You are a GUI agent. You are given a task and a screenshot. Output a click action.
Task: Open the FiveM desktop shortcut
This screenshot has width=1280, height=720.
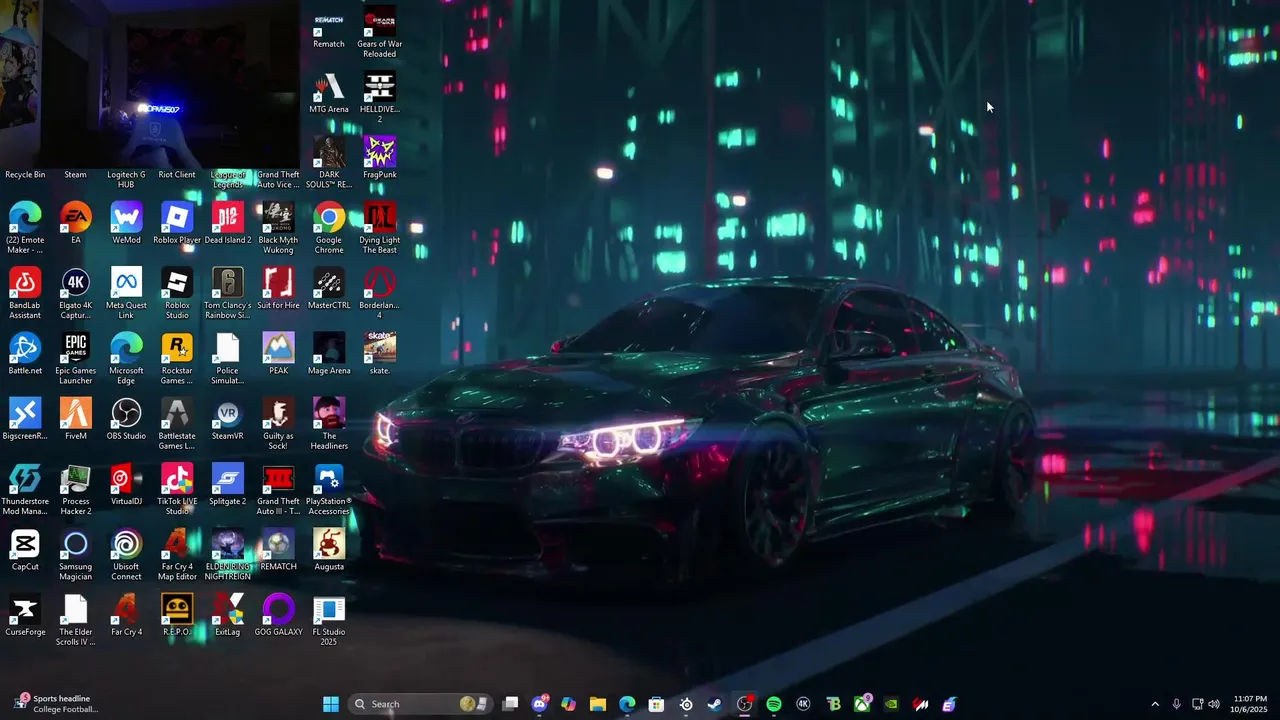coord(76,419)
